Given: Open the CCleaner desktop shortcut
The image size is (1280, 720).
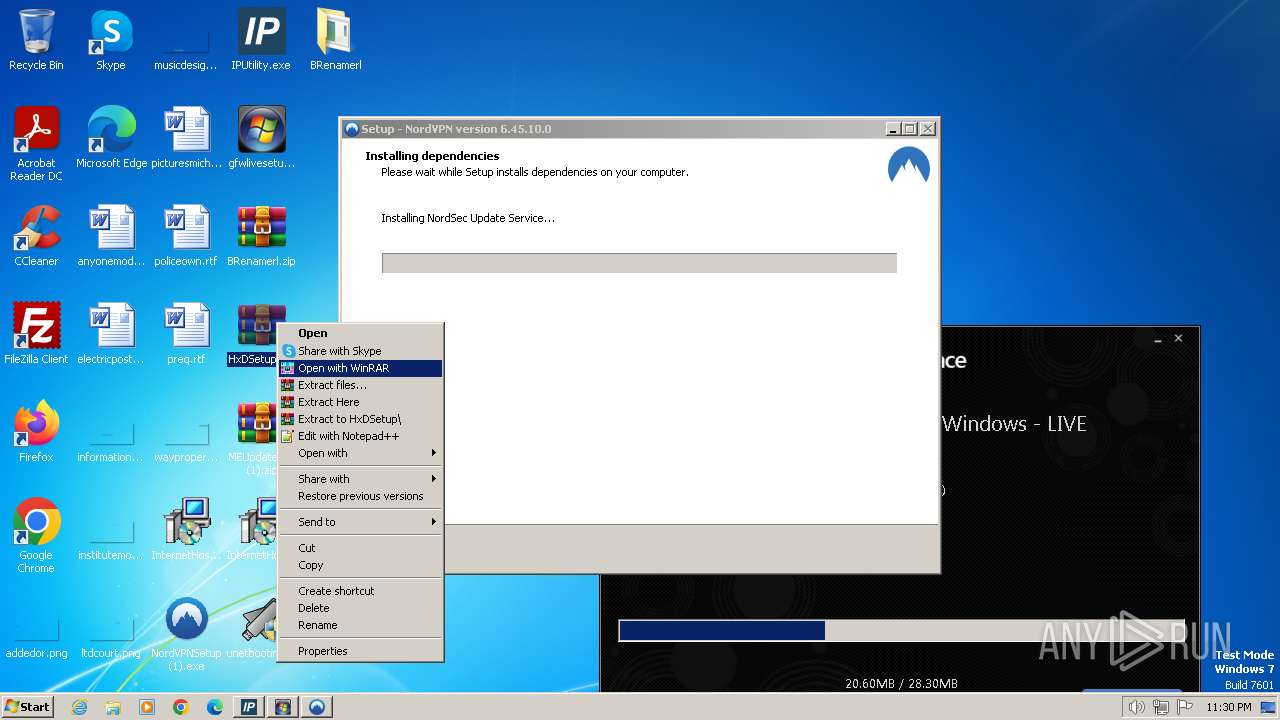Looking at the screenshot, I should pyautogui.click(x=36, y=236).
